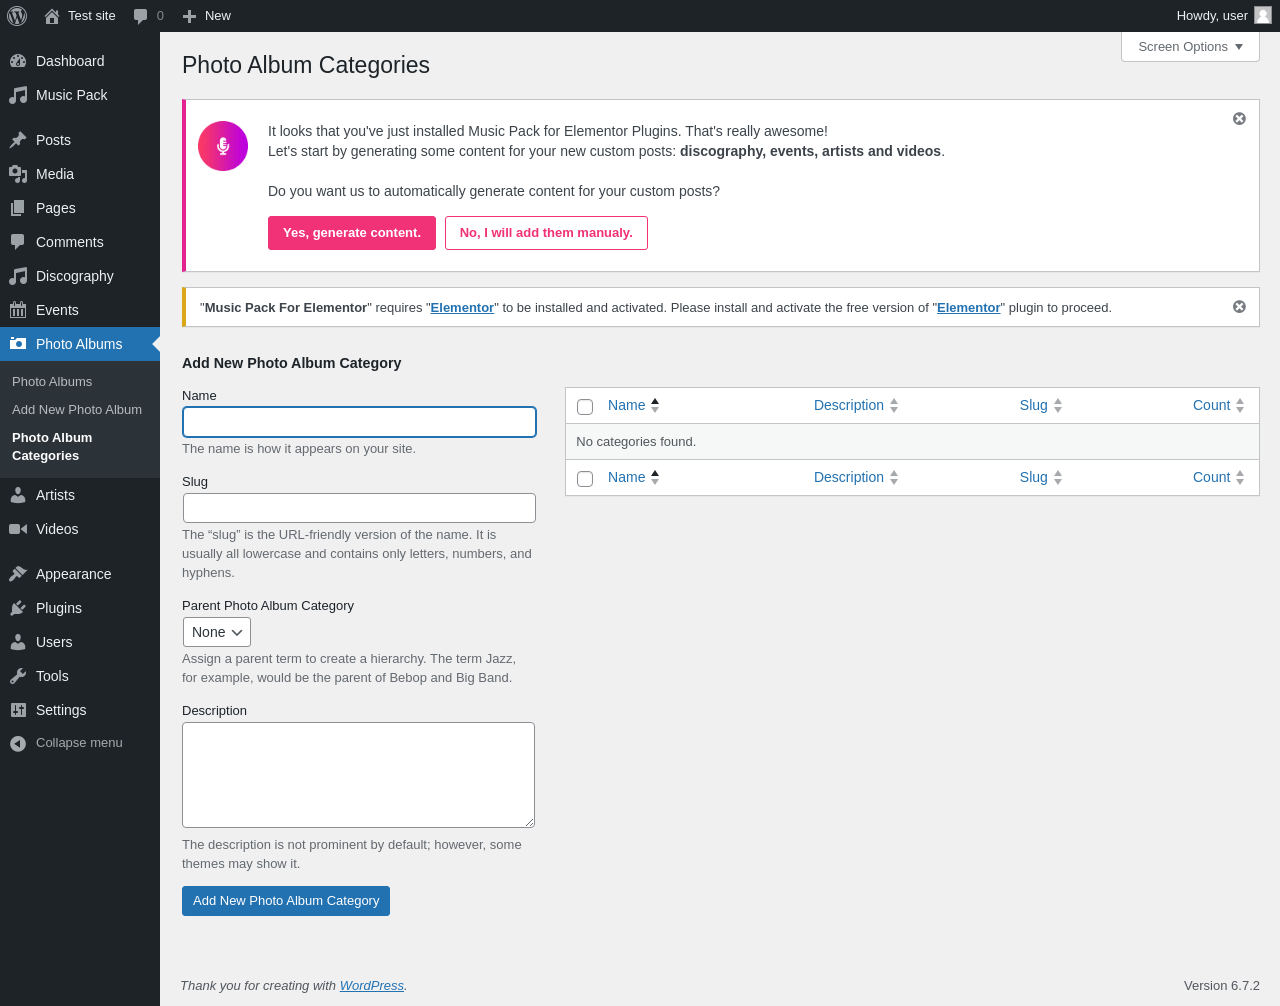This screenshot has width=1280, height=1006.
Task: Open Add New Photo Album submenu item
Action: (x=77, y=410)
